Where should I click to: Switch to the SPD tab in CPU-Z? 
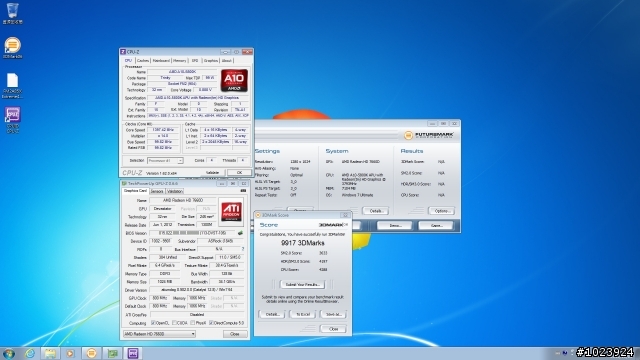click(x=195, y=60)
